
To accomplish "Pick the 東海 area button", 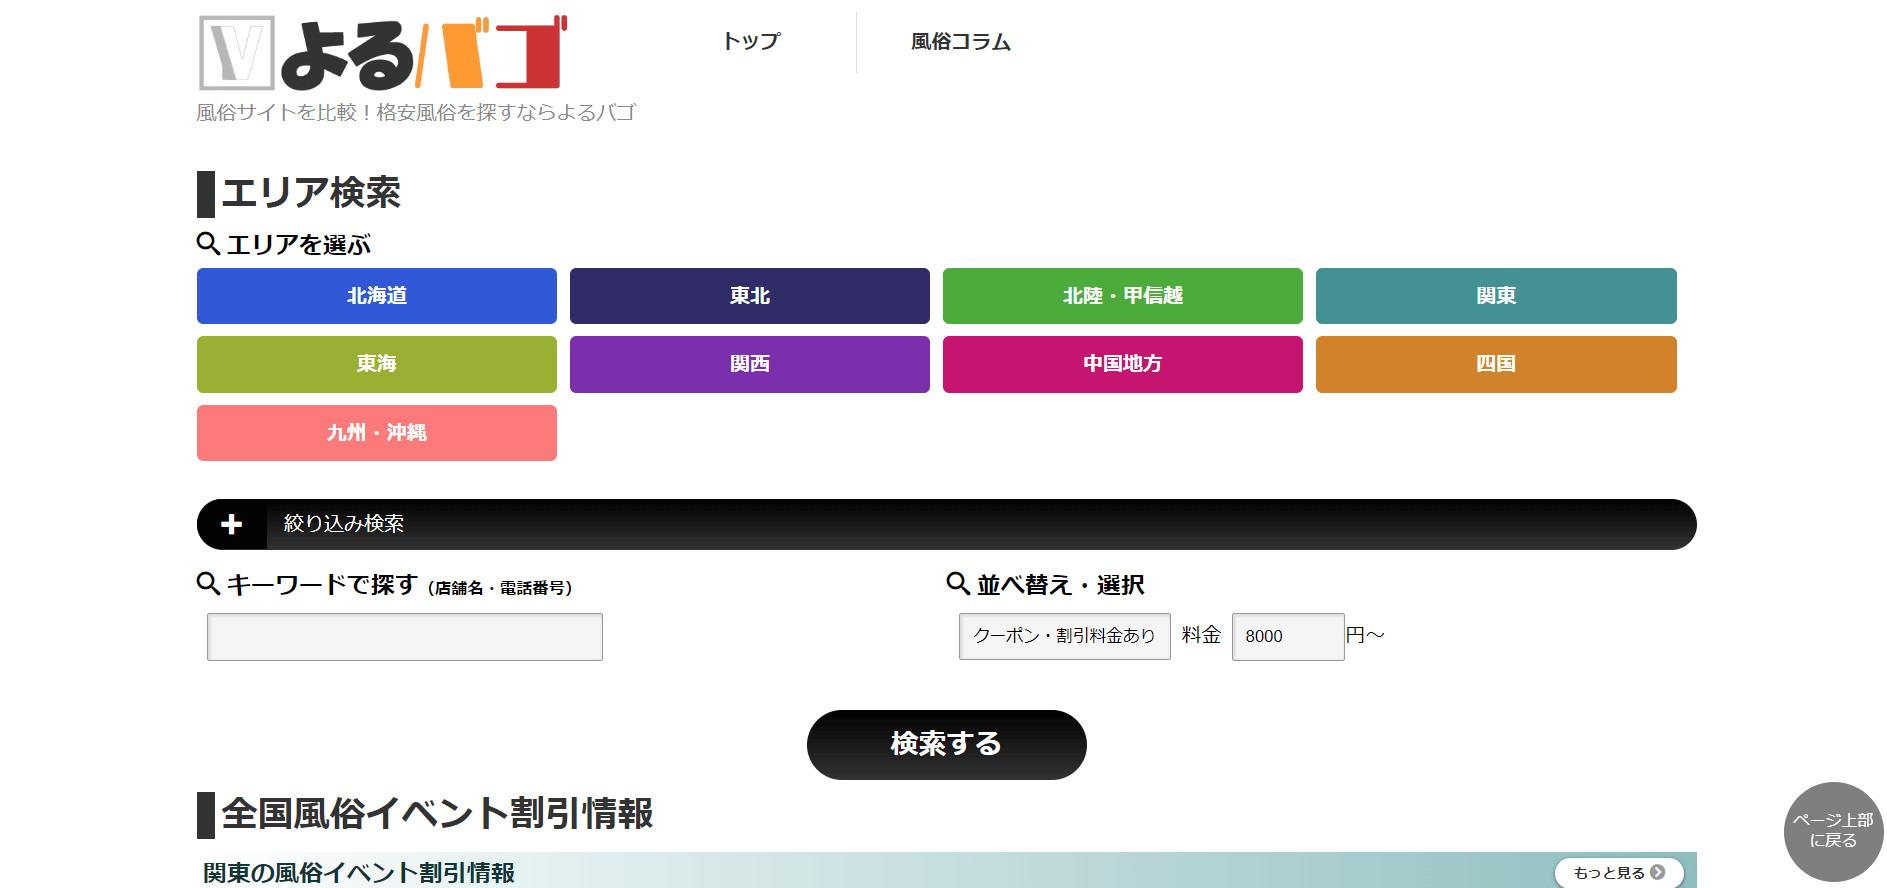I will click(x=376, y=364).
